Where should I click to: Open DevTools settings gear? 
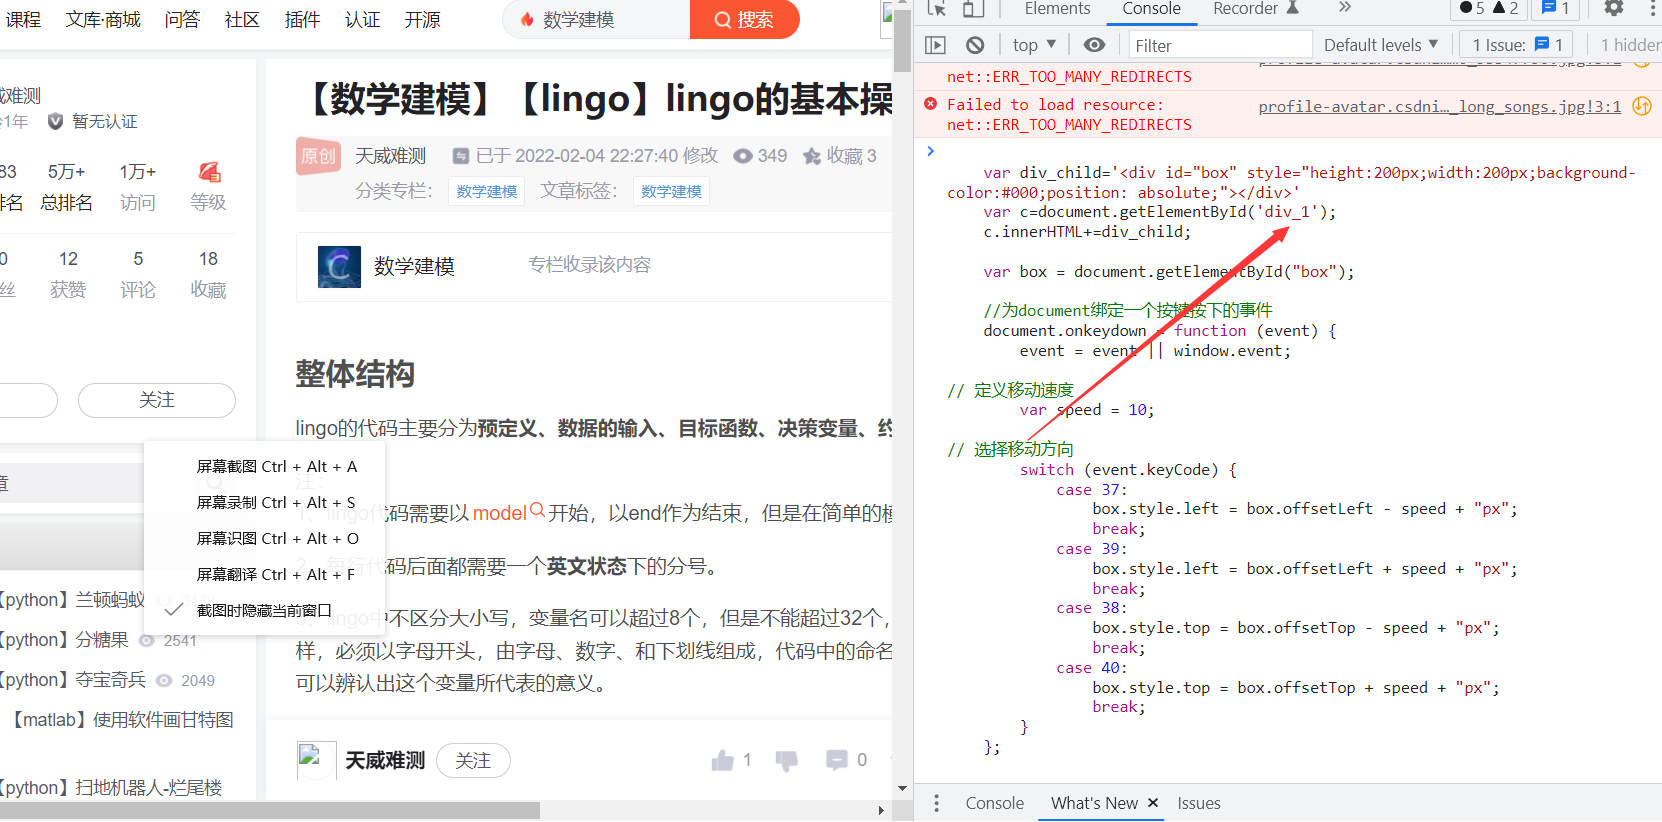coord(1614,8)
